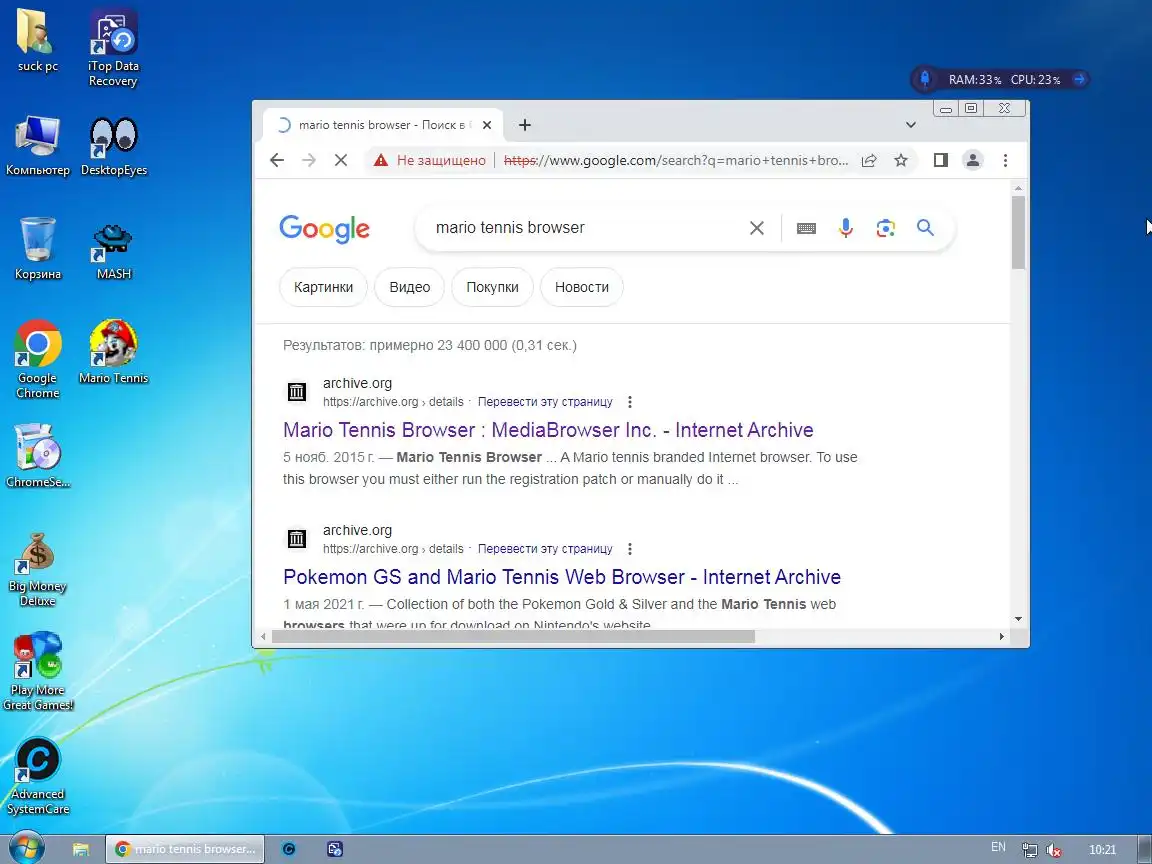Image resolution: width=1152 pixels, height=864 pixels.
Task: Open the Chrome profile avatar
Action: point(973,160)
